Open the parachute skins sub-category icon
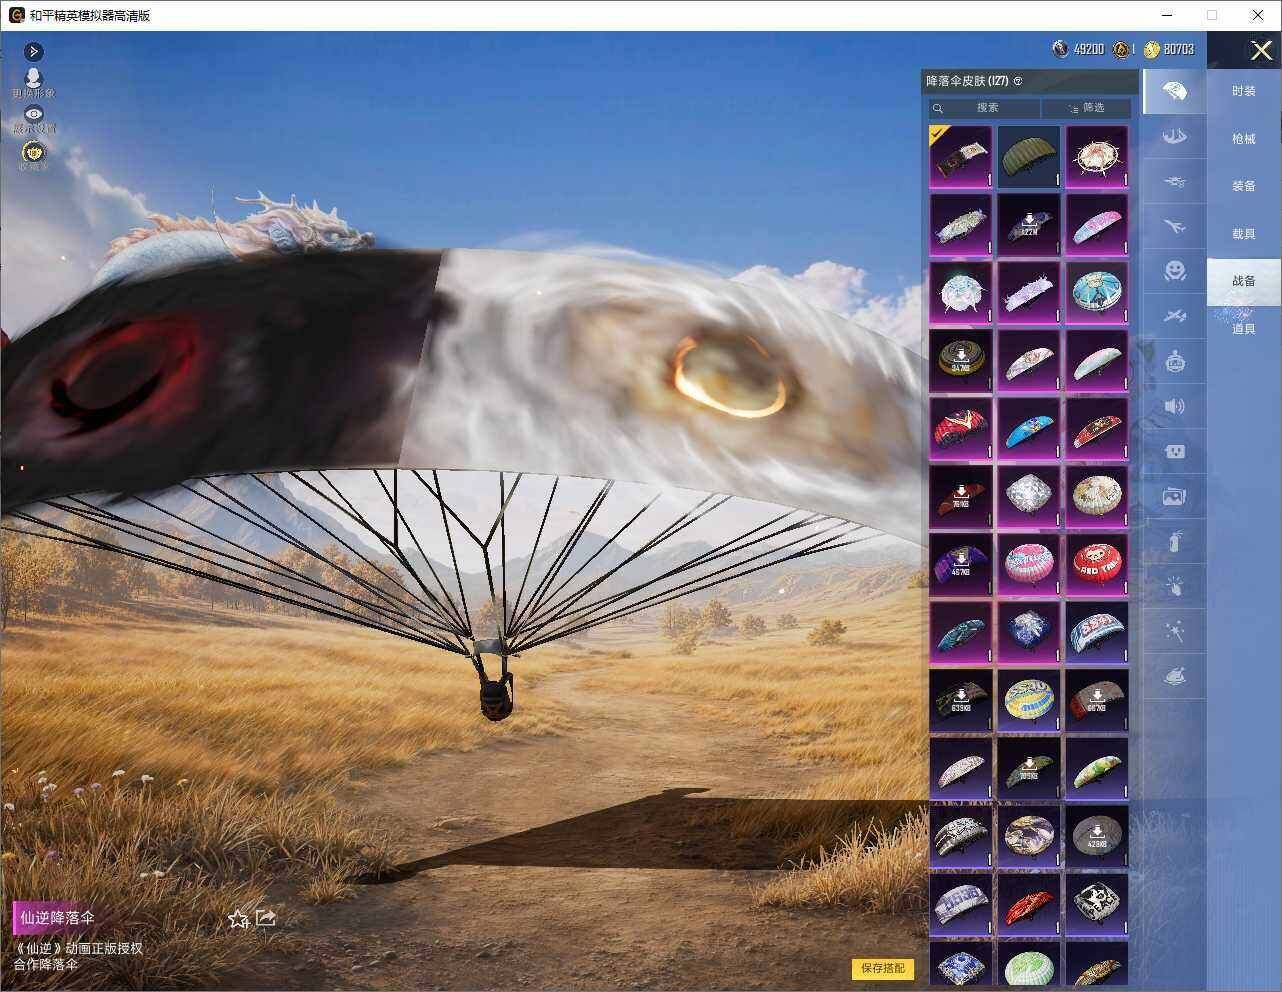Viewport: 1282px width, 992px height. click(x=1174, y=91)
